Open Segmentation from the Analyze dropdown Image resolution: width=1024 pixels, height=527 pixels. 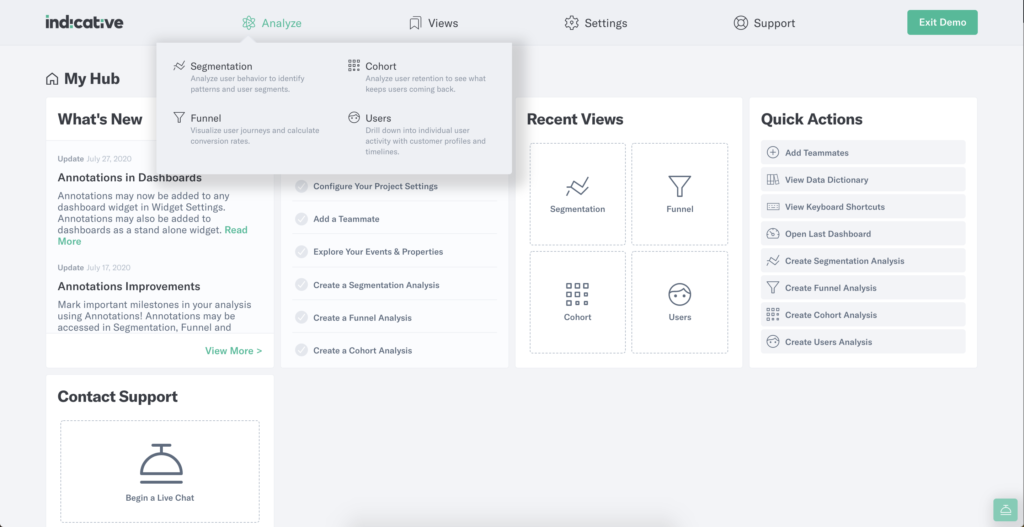coord(221,67)
